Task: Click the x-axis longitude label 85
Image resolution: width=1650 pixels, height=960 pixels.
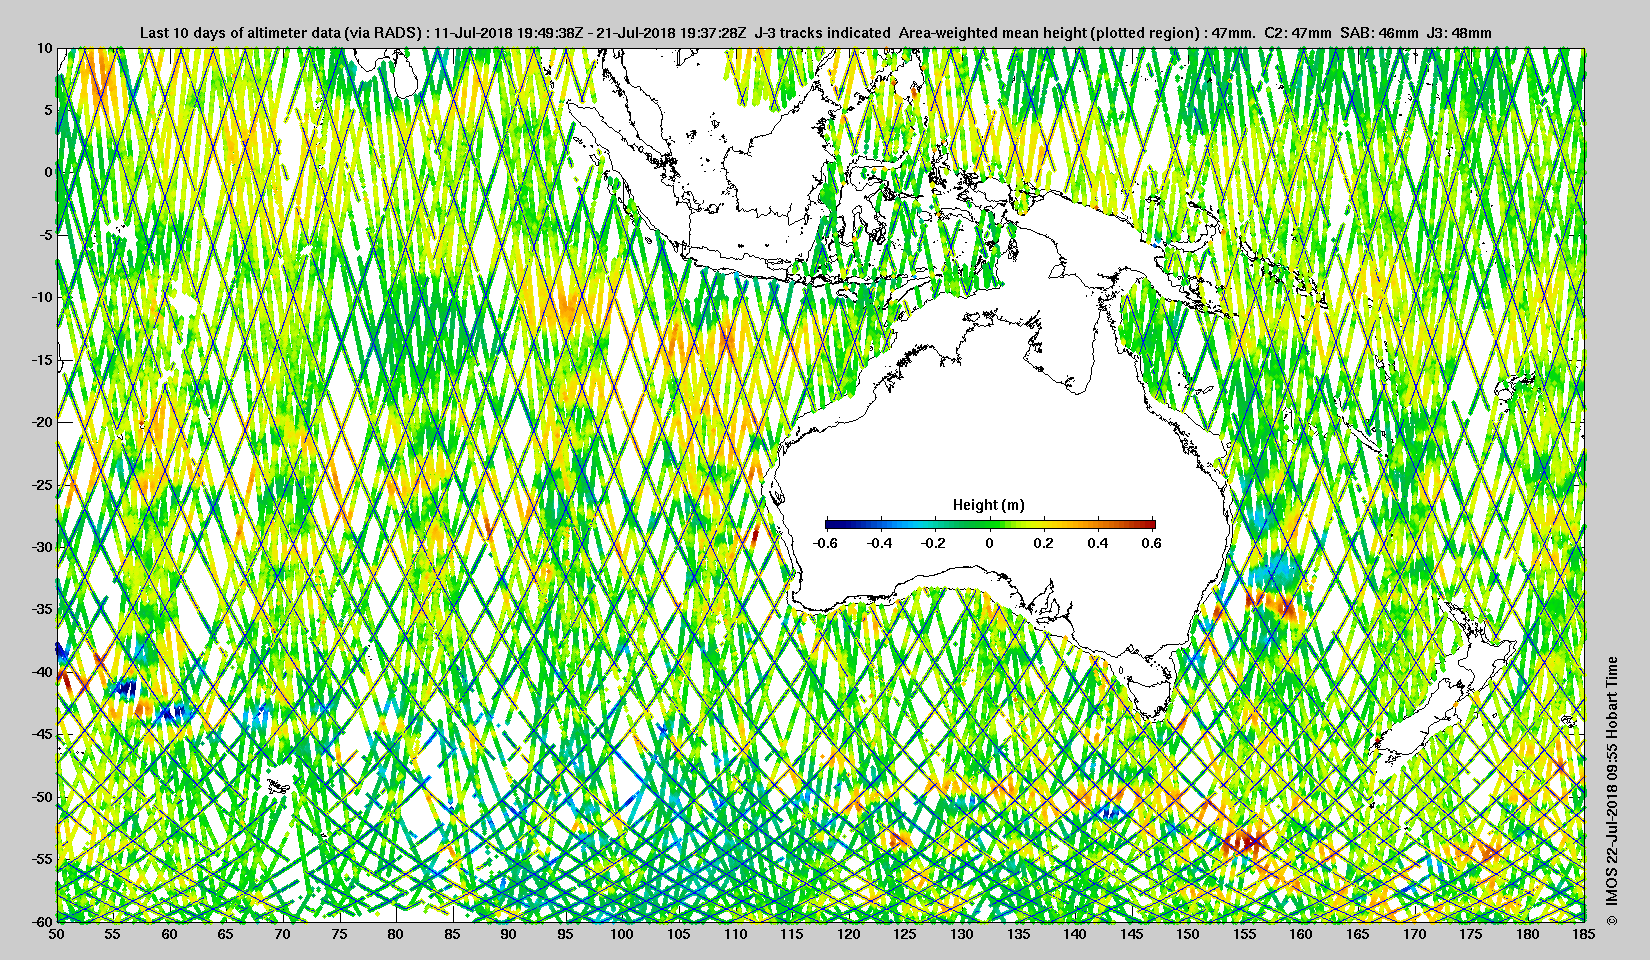Action: (x=452, y=934)
